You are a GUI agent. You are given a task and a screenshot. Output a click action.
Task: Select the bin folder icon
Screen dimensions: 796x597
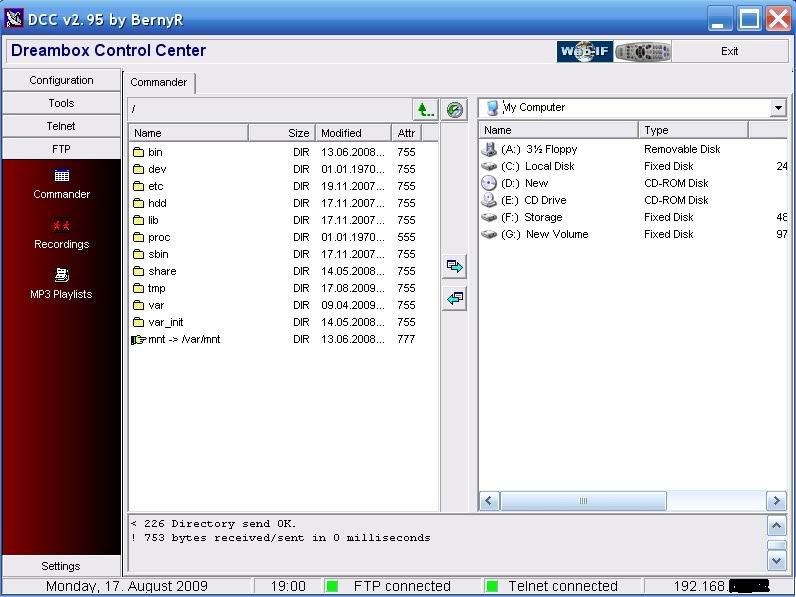coord(139,152)
